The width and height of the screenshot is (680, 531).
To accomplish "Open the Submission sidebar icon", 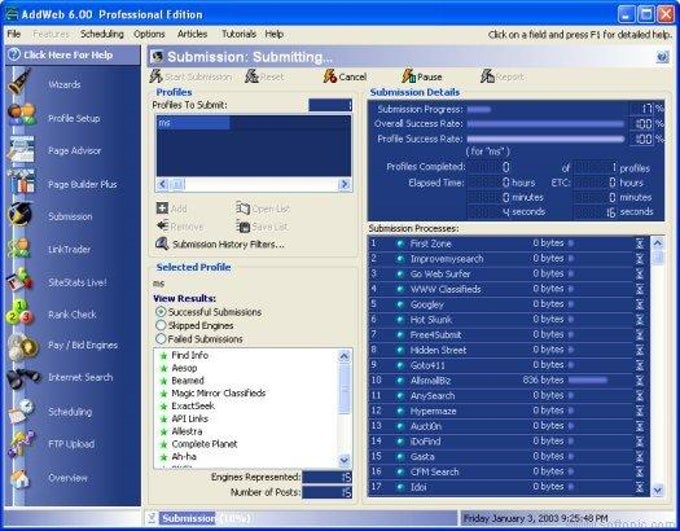I will pos(20,214).
